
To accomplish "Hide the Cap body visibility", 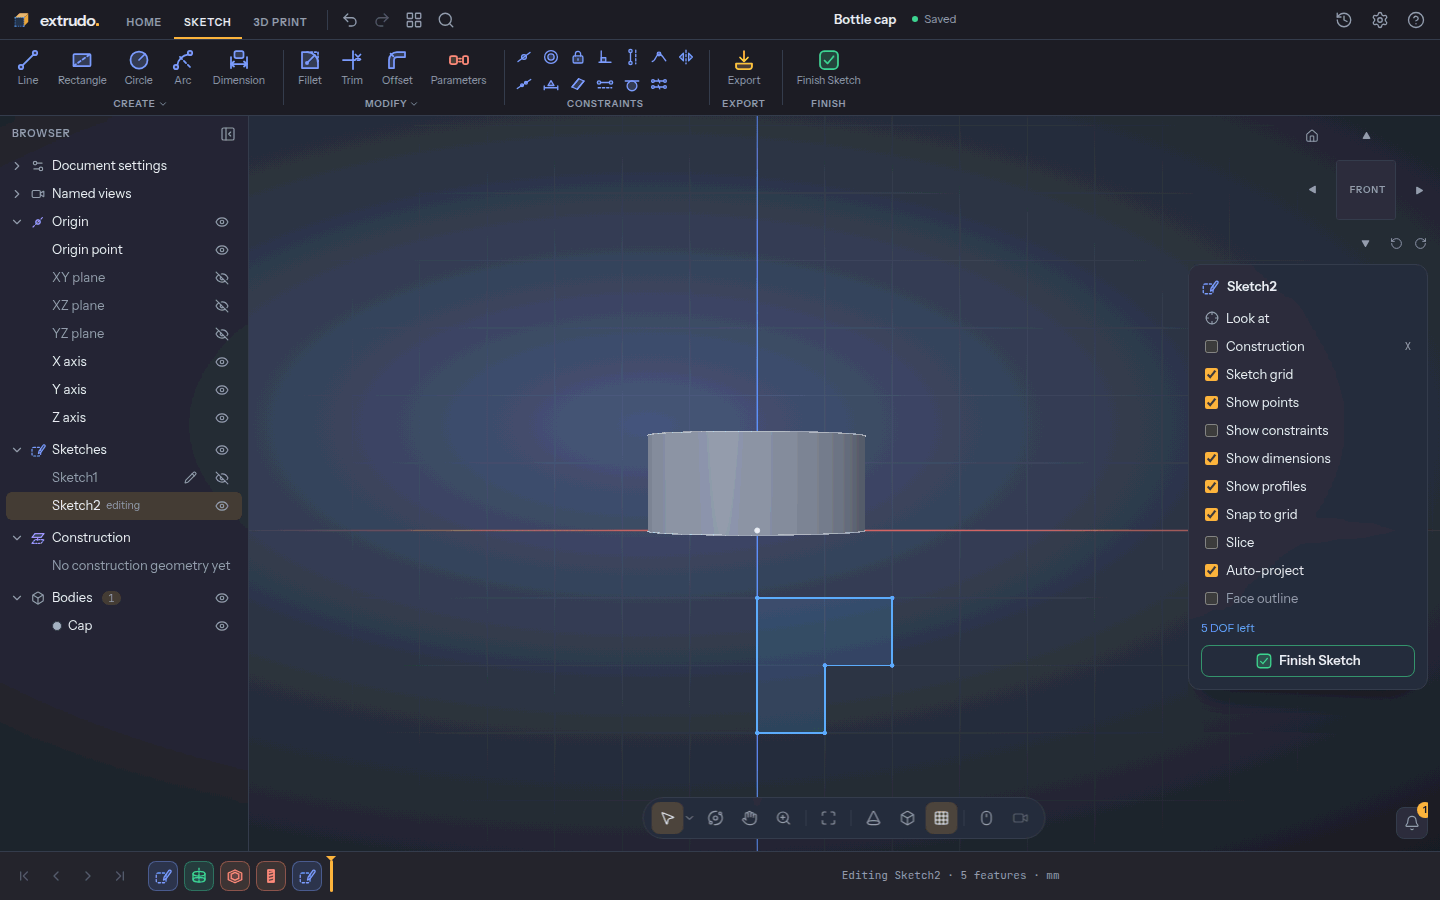I will pyautogui.click(x=222, y=626).
